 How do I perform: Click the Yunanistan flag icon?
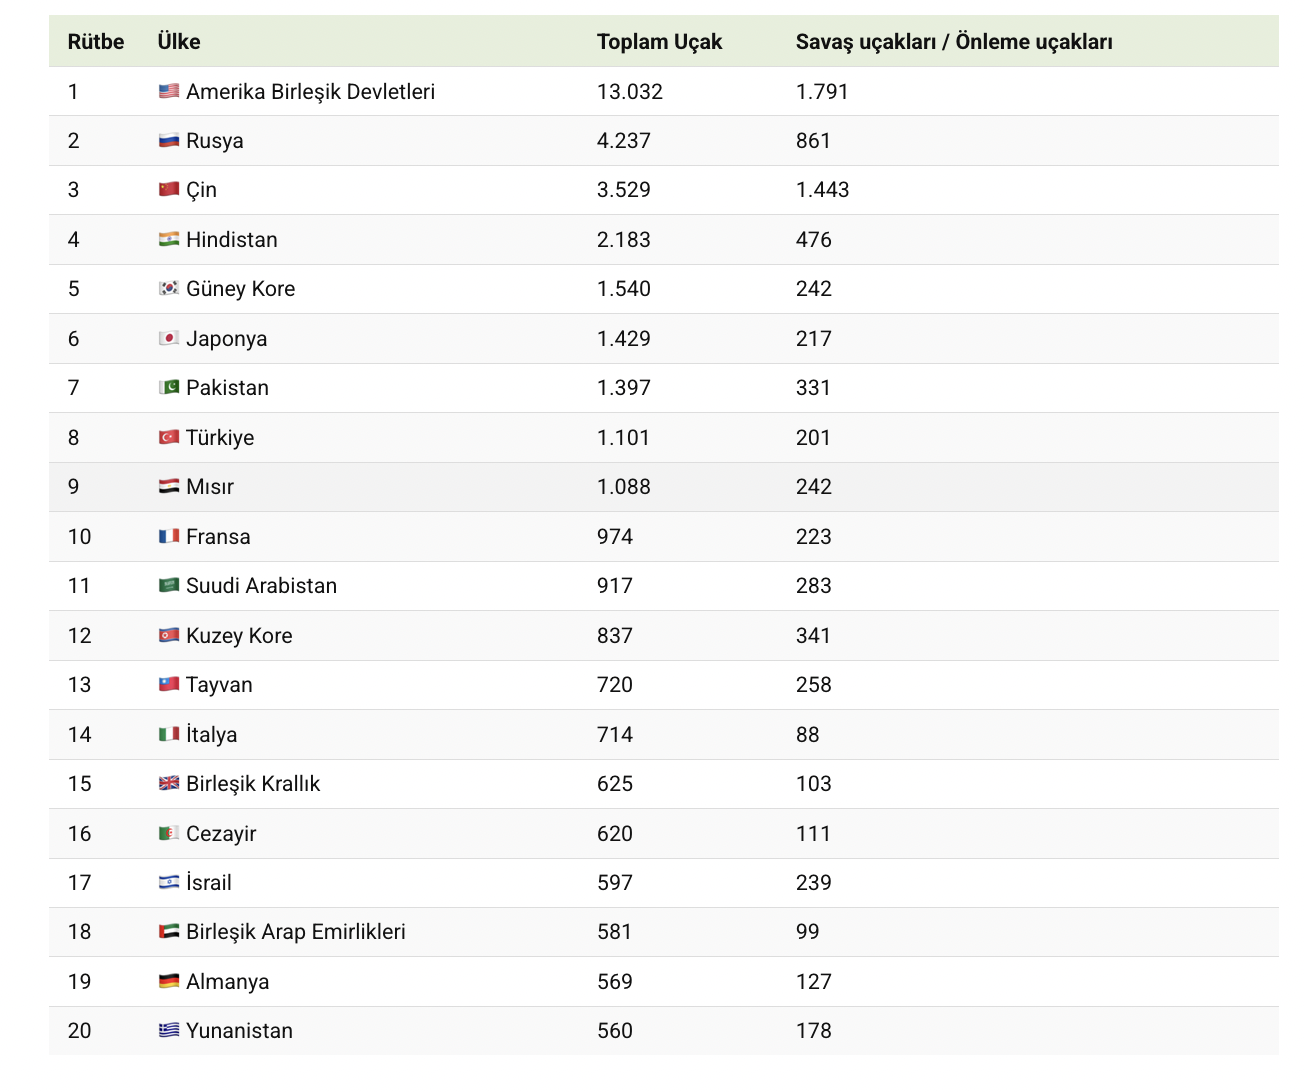tap(168, 1030)
